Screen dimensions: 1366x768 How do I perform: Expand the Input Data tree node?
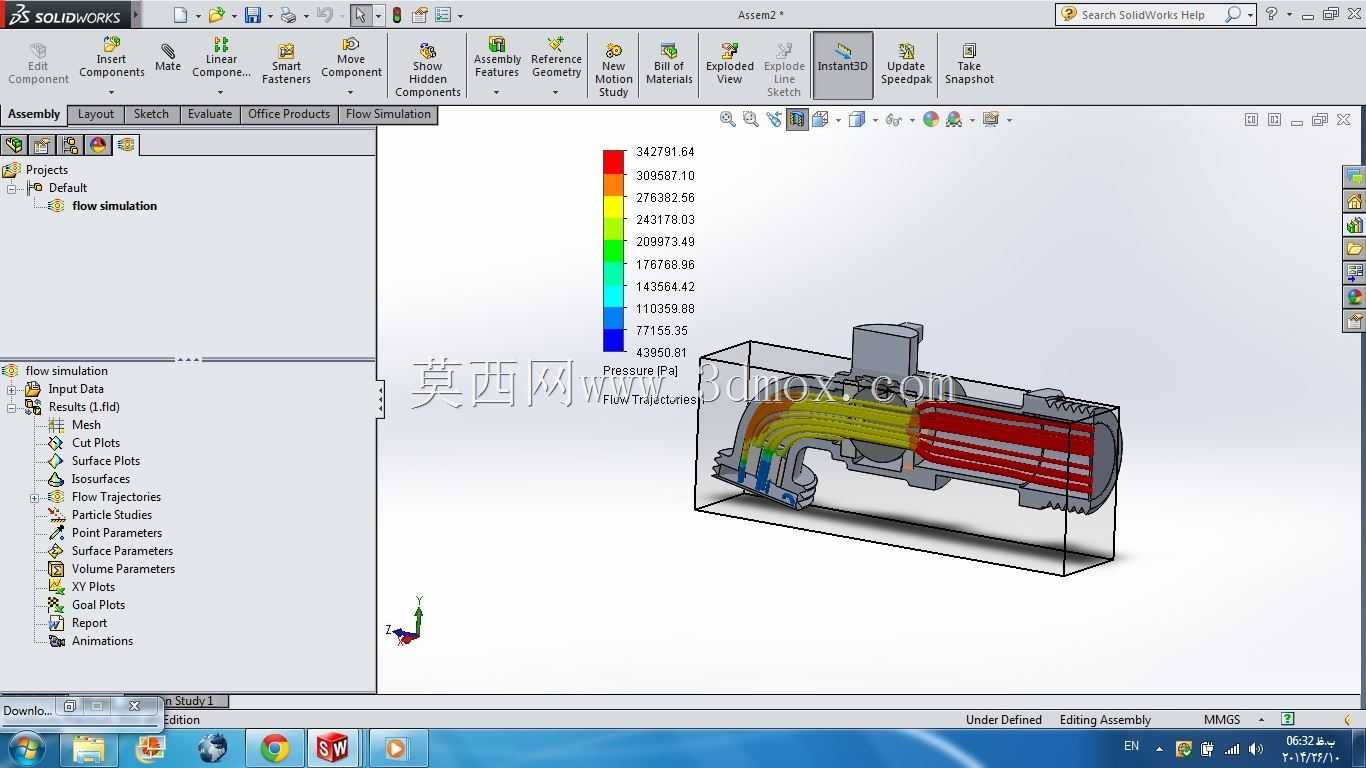click(12, 389)
